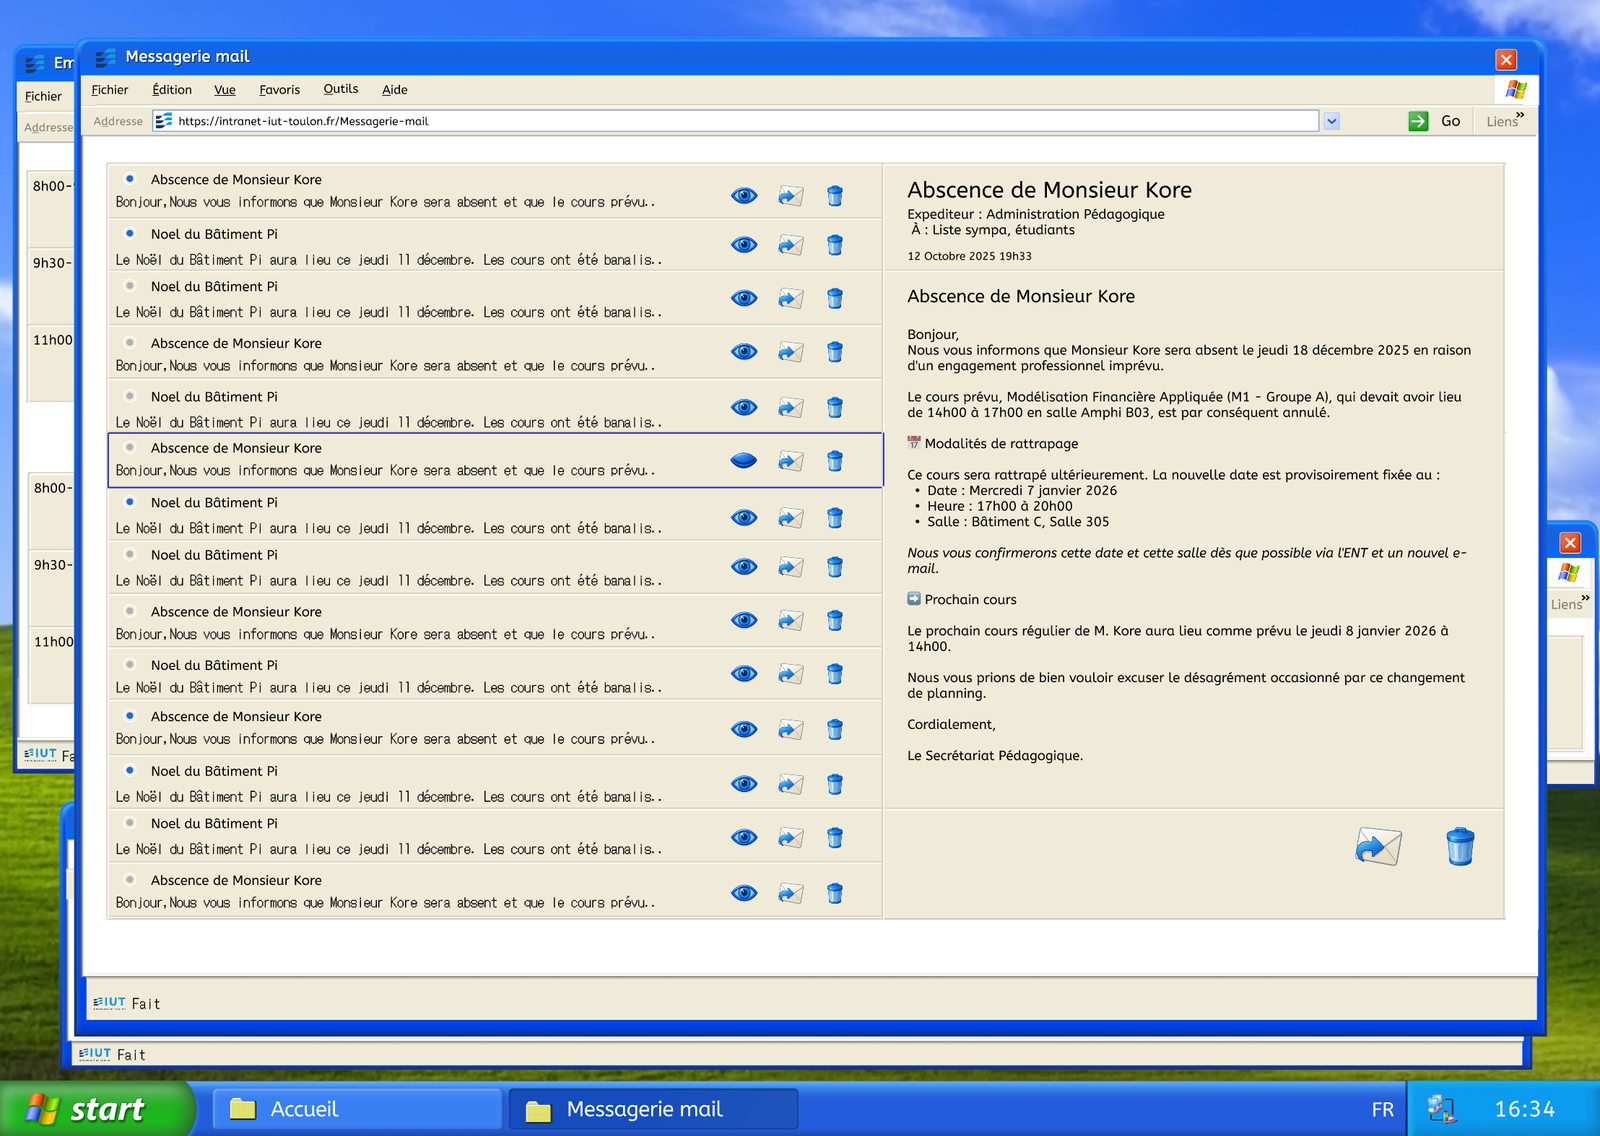The height and width of the screenshot is (1136, 1600).
Task: Click the Windows flag logo beside the menu bar
Action: click(x=1516, y=90)
